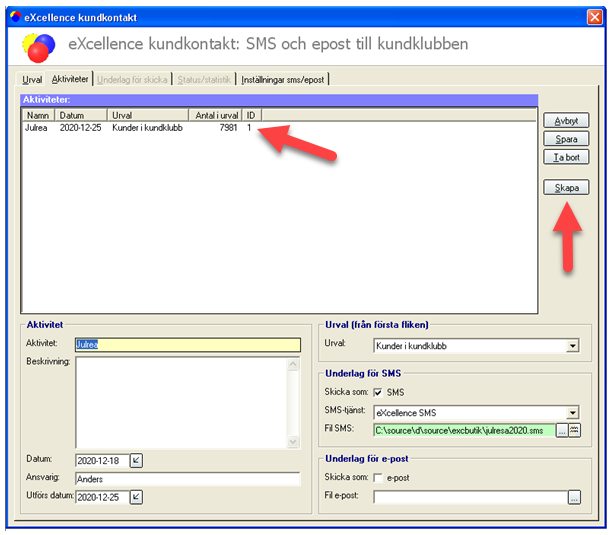Click the Fil SMS path field
614x535 pixels.
click(464, 430)
